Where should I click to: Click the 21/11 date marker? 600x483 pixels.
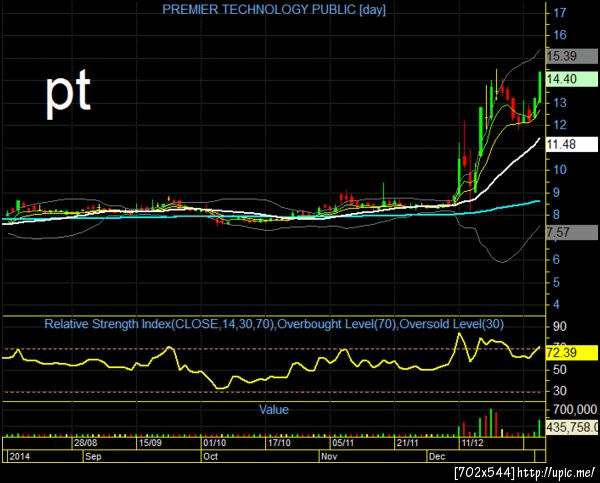(x=408, y=443)
